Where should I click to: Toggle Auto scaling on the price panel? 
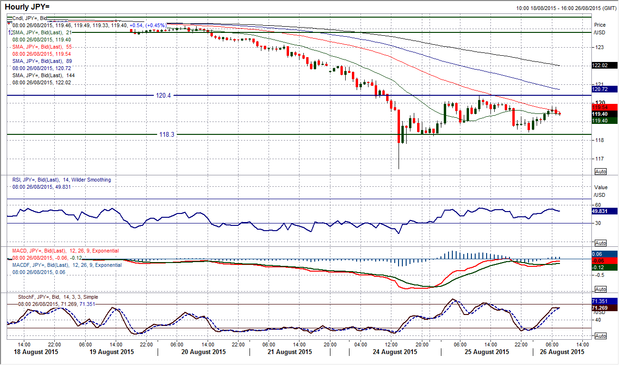tap(600, 172)
